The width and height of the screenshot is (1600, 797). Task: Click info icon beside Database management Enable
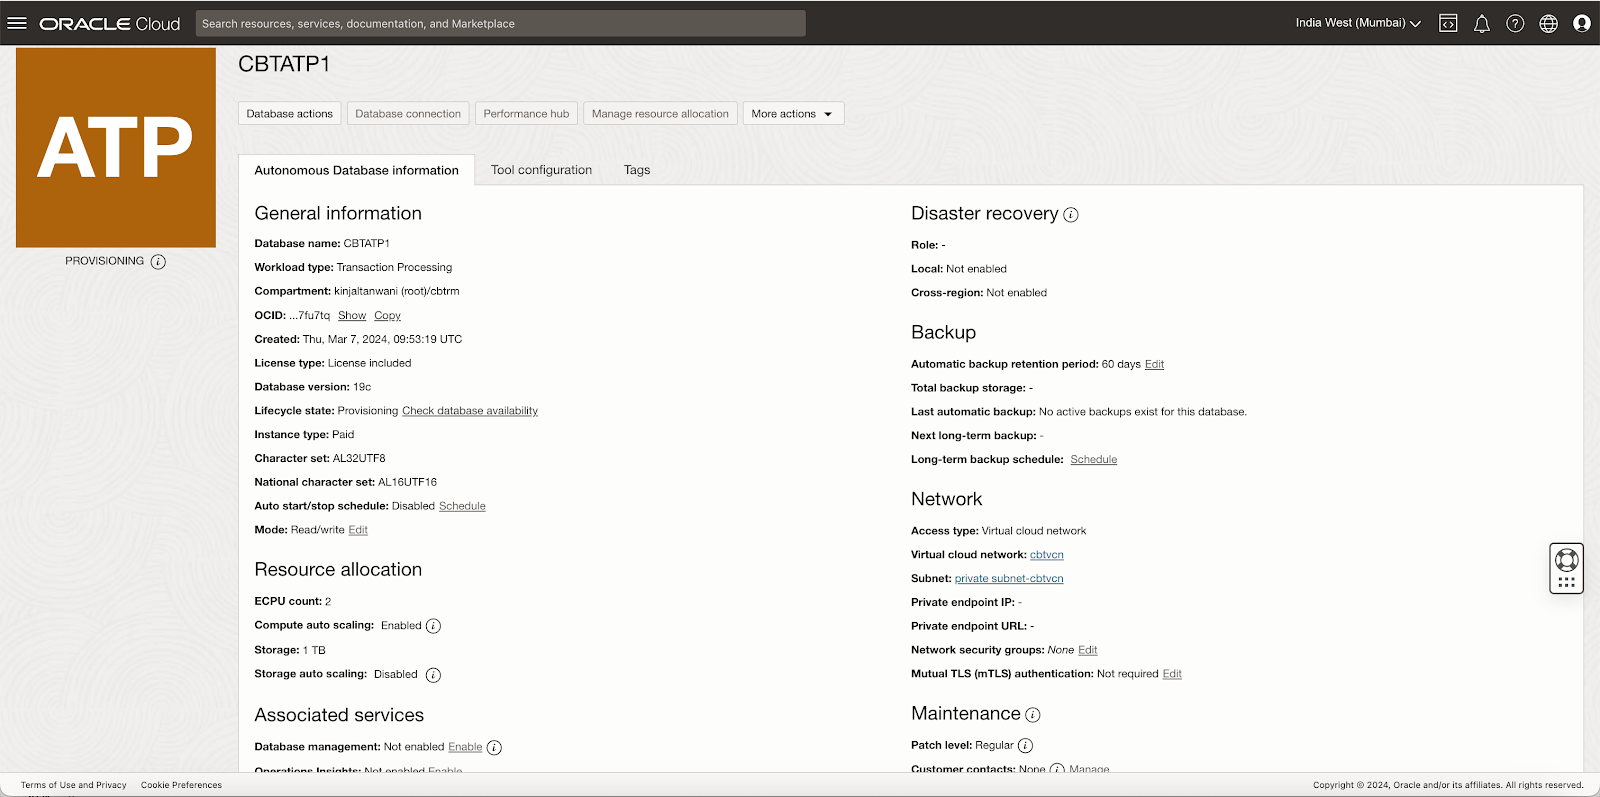click(494, 748)
